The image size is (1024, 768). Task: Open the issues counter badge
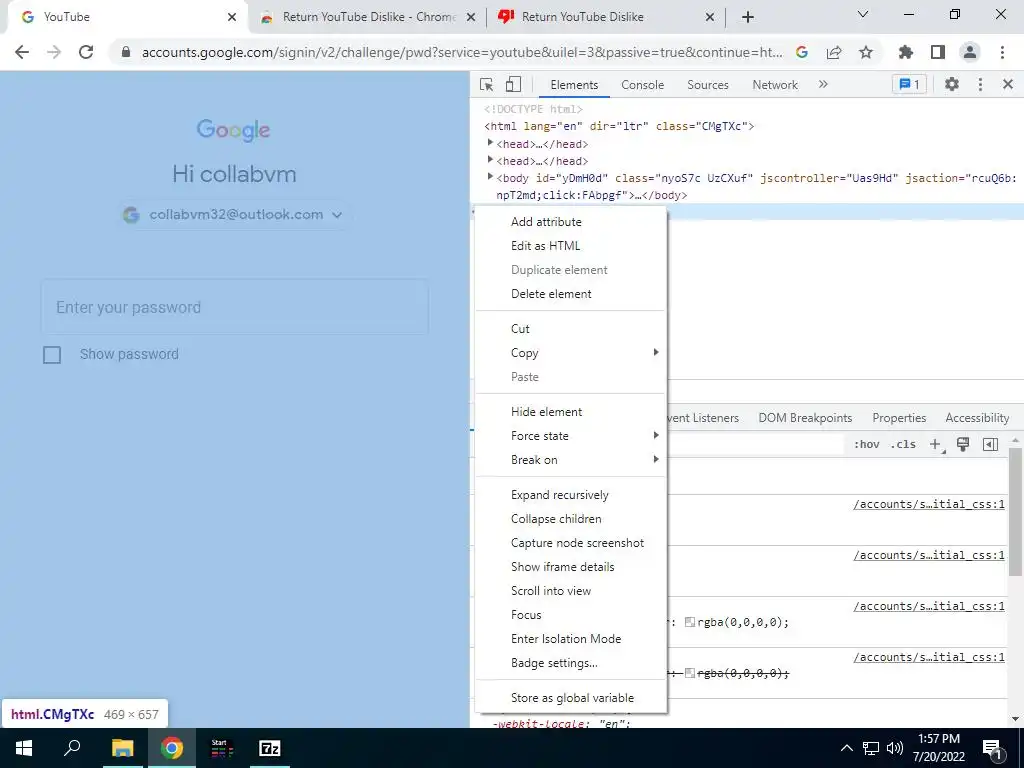pos(909,84)
